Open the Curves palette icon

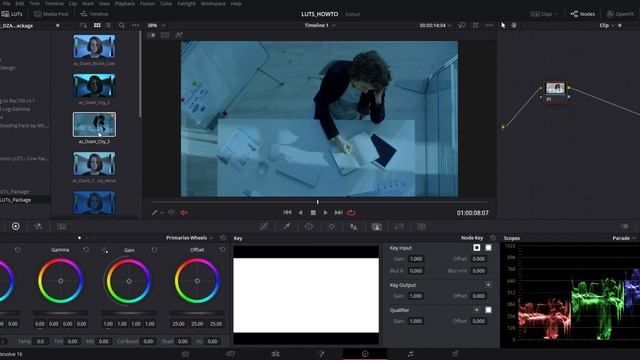pos(264,227)
